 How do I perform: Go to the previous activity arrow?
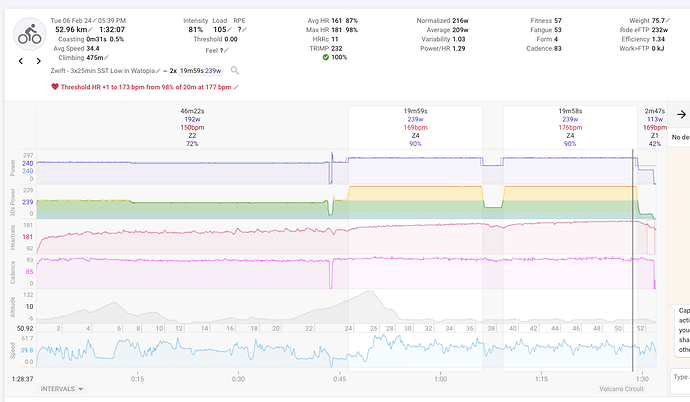click(21, 61)
